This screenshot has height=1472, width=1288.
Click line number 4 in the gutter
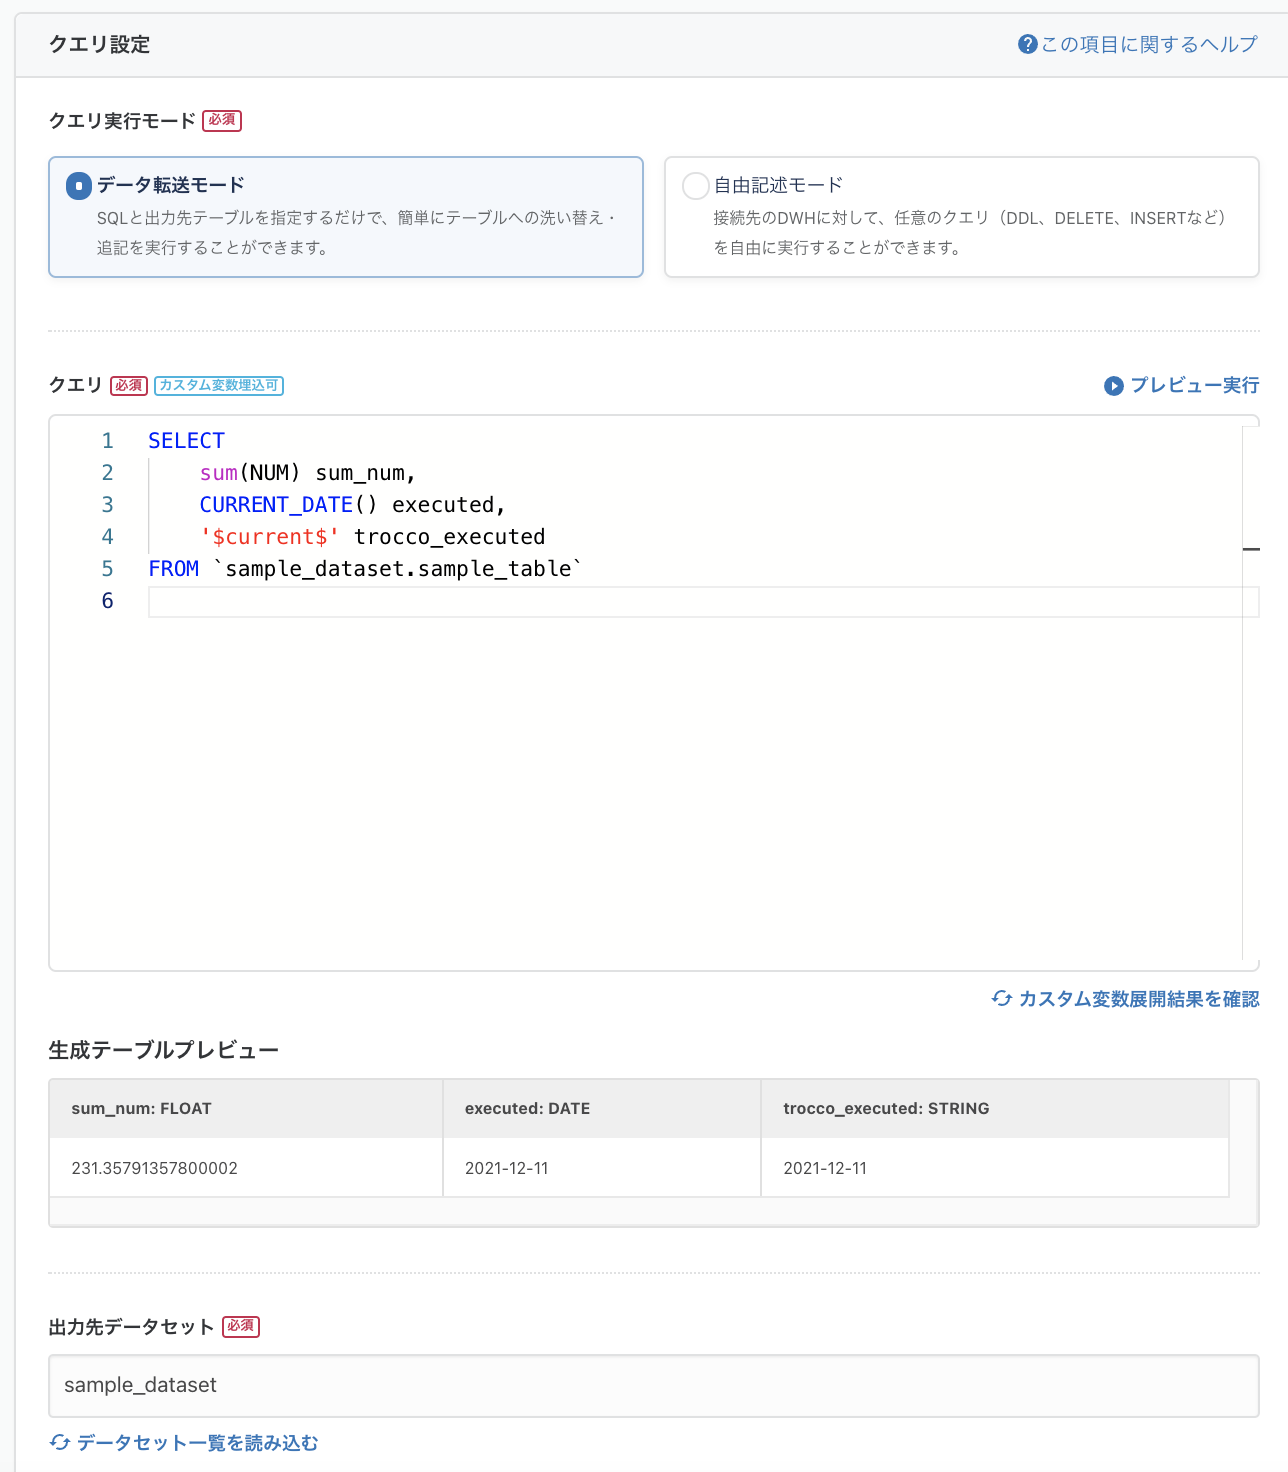click(107, 537)
